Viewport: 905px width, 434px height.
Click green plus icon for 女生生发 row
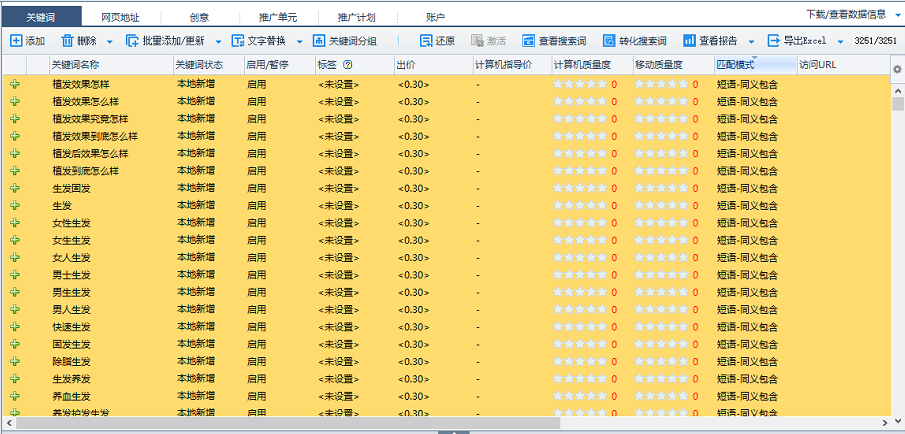[x=15, y=240]
